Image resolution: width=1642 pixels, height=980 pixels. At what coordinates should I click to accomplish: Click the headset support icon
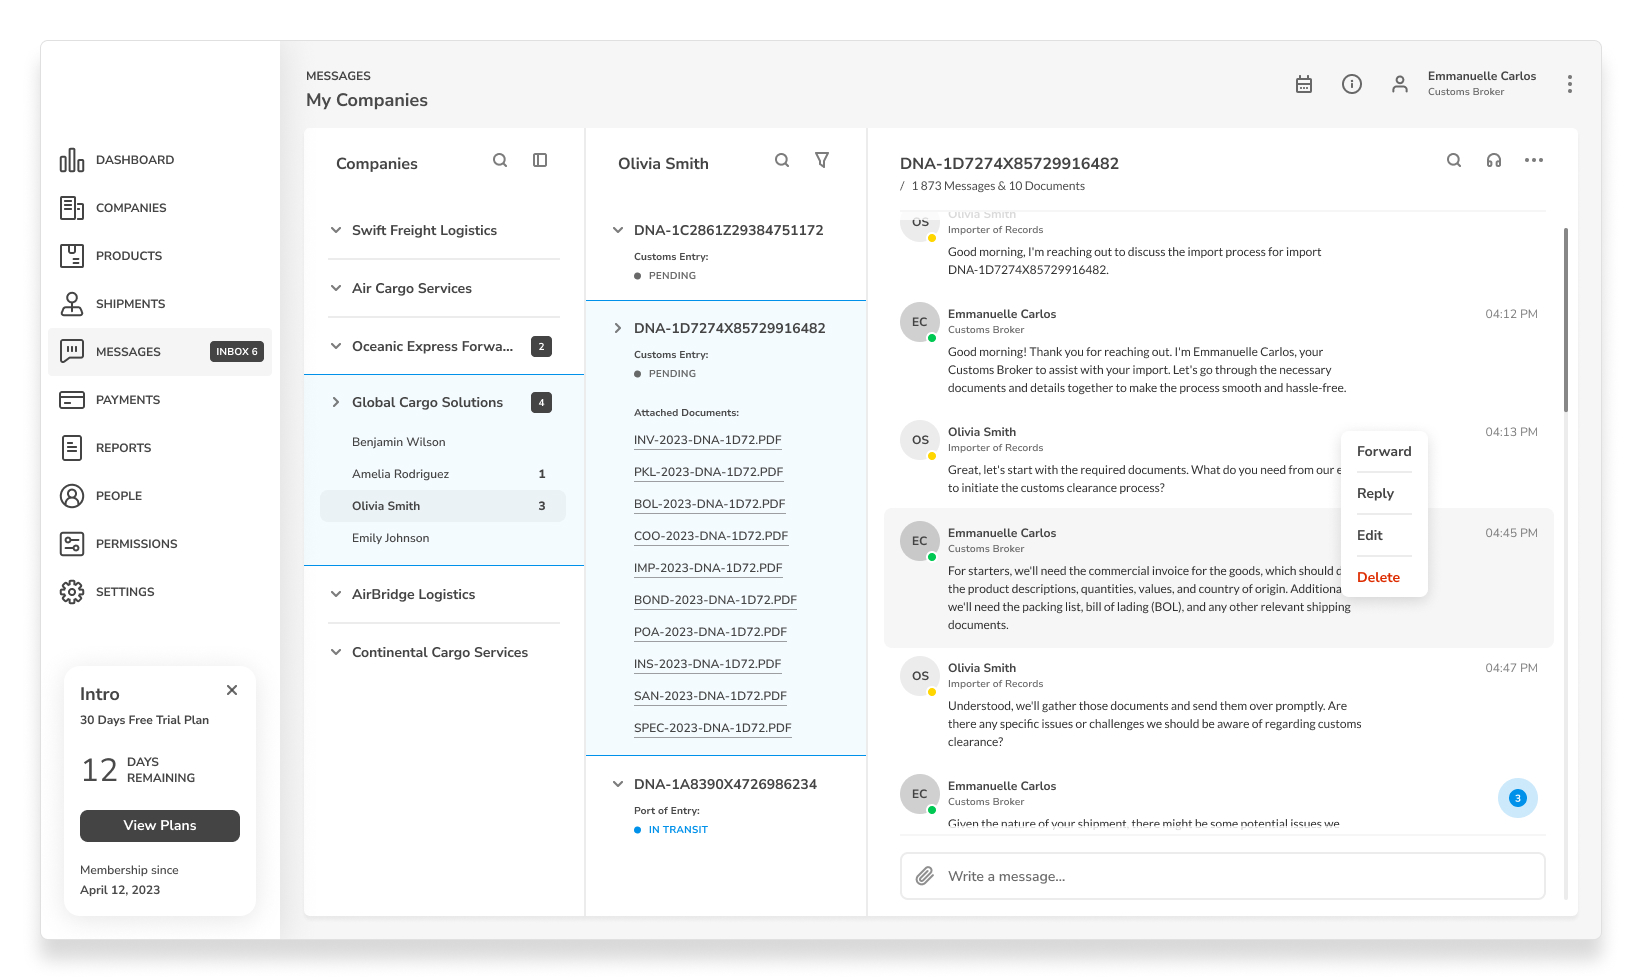pos(1494,160)
